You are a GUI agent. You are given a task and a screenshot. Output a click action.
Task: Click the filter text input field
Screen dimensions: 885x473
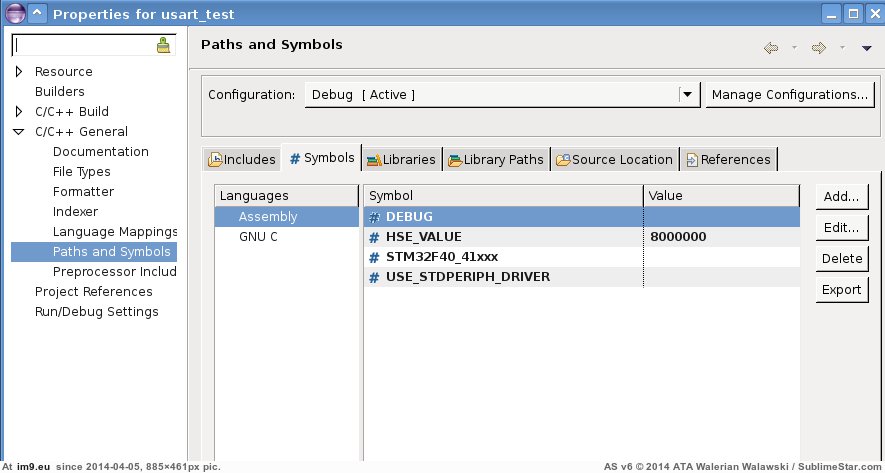83,45
